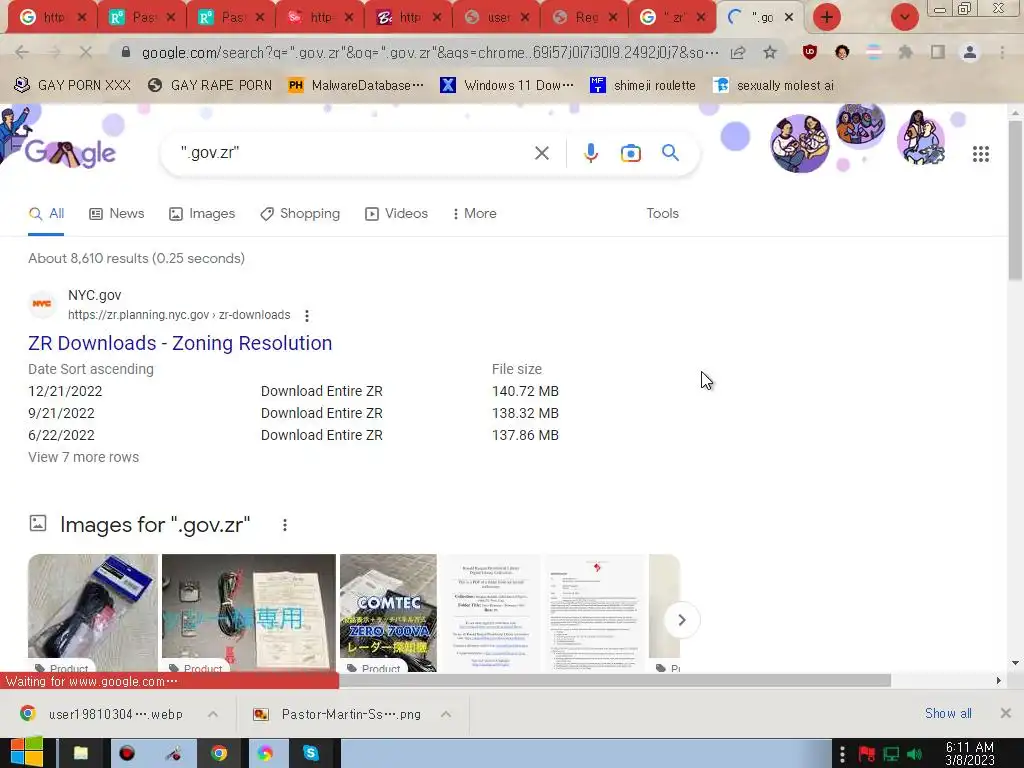Viewport: 1024px width, 768px height.
Task: Click the vertical page scrollbar thumb
Action: pyautogui.click(x=1016, y=200)
